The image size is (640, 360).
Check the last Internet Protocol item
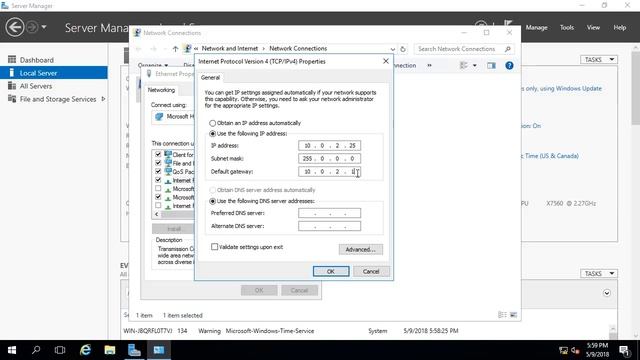coord(158,206)
